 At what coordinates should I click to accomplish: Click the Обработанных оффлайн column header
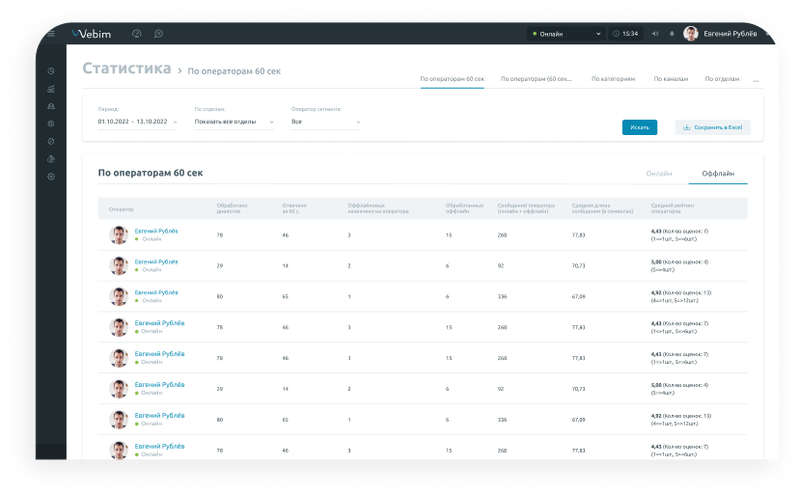pyautogui.click(x=464, y=208)
